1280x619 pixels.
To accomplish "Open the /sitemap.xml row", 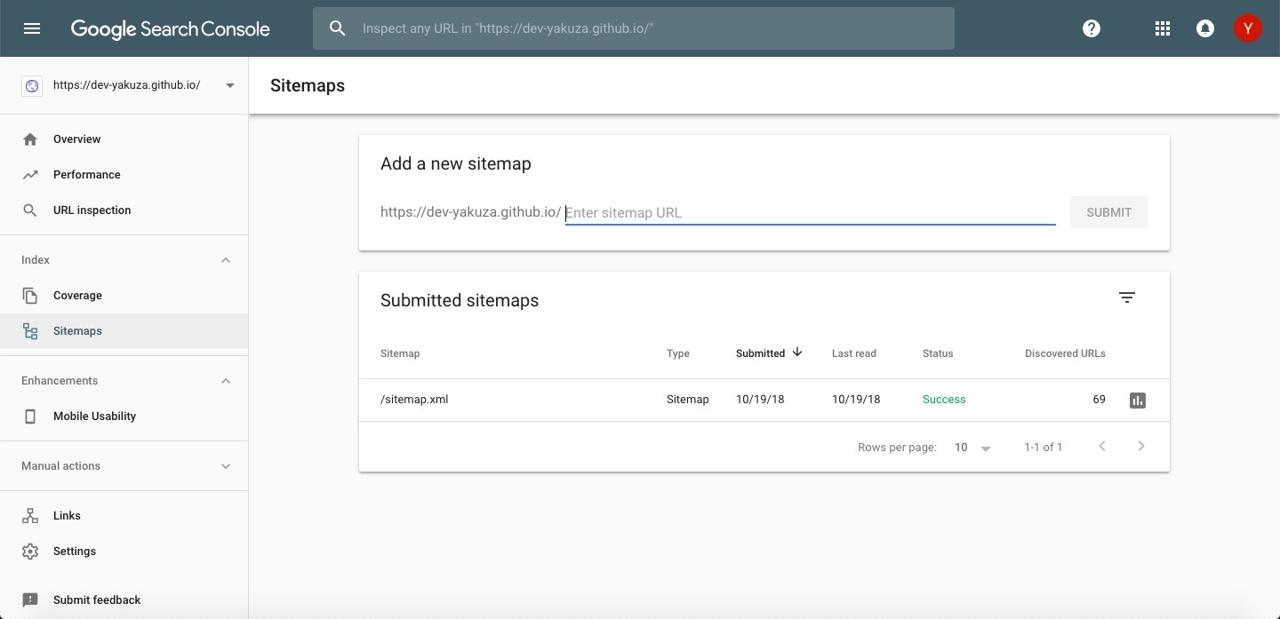I will coord(764,400).
